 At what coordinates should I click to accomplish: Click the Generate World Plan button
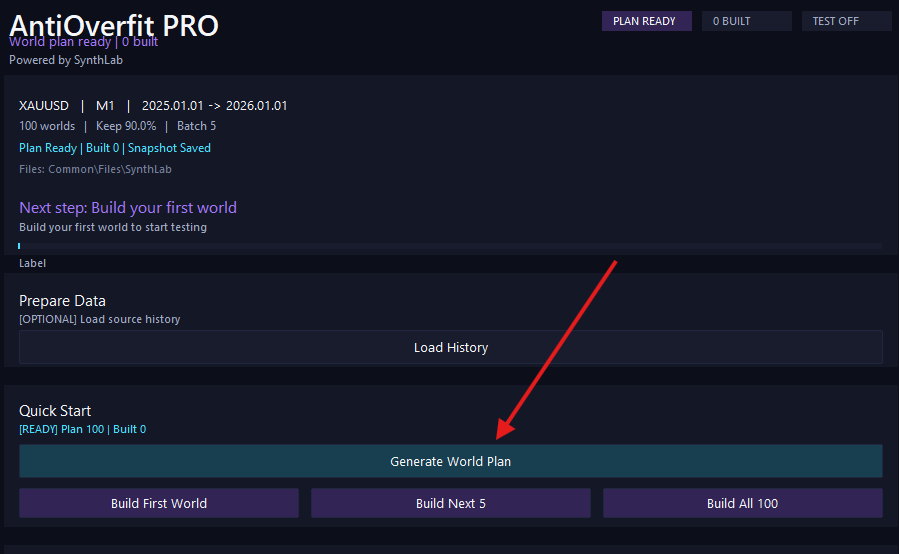451,461
